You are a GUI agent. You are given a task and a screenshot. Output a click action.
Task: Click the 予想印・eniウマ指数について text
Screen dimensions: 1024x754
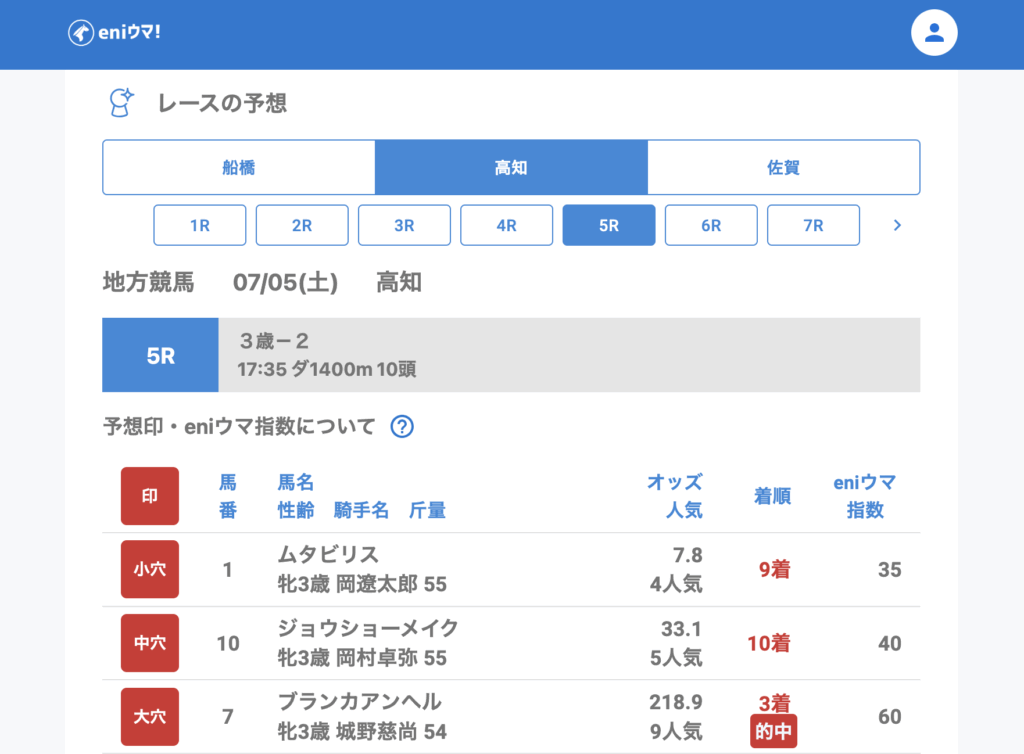pos(239,427)
